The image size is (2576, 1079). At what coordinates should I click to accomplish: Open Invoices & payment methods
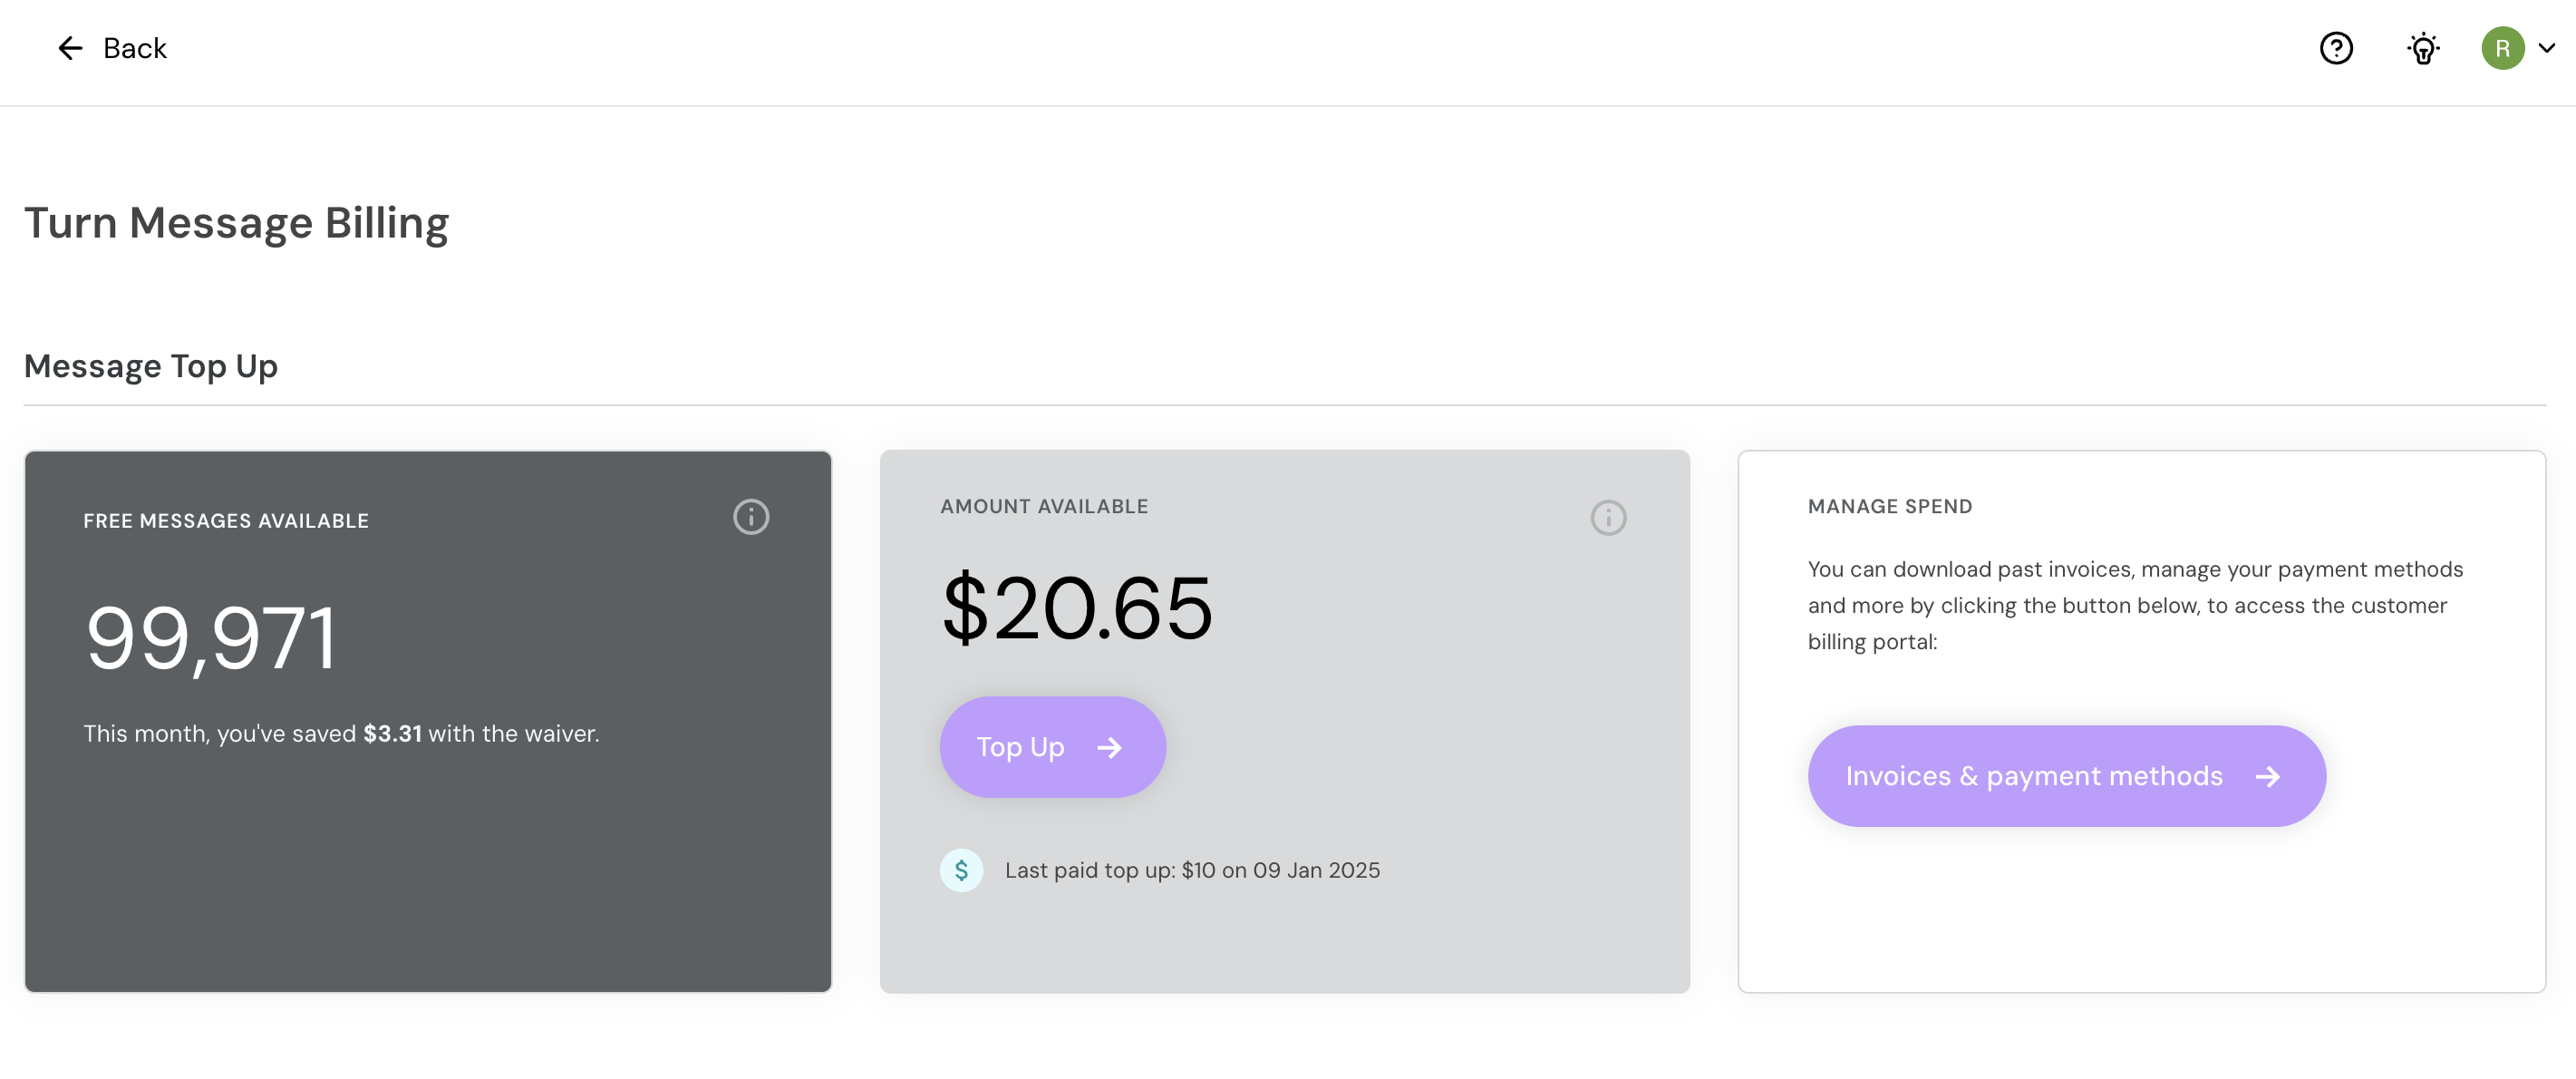tap(2066, 776)
